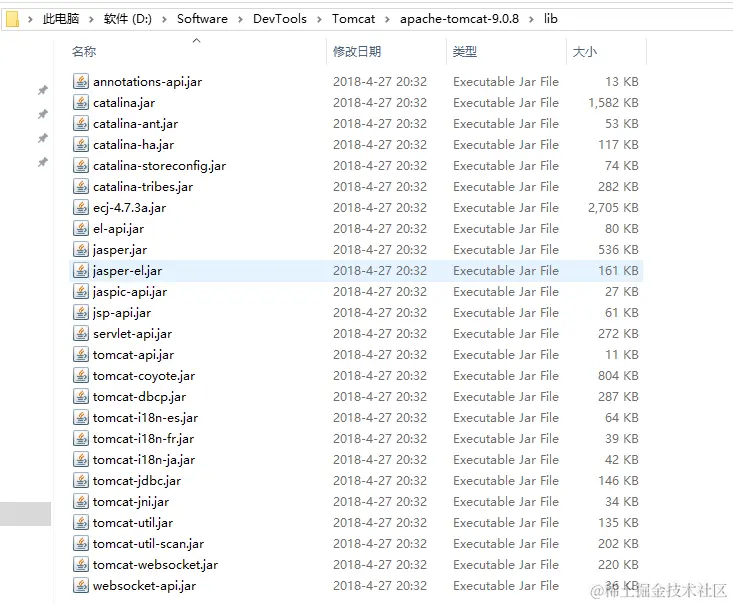Screen dimensions: 733x605
Task: Click the jasper-el.jar file icon
Action: [x=81, y=271]
